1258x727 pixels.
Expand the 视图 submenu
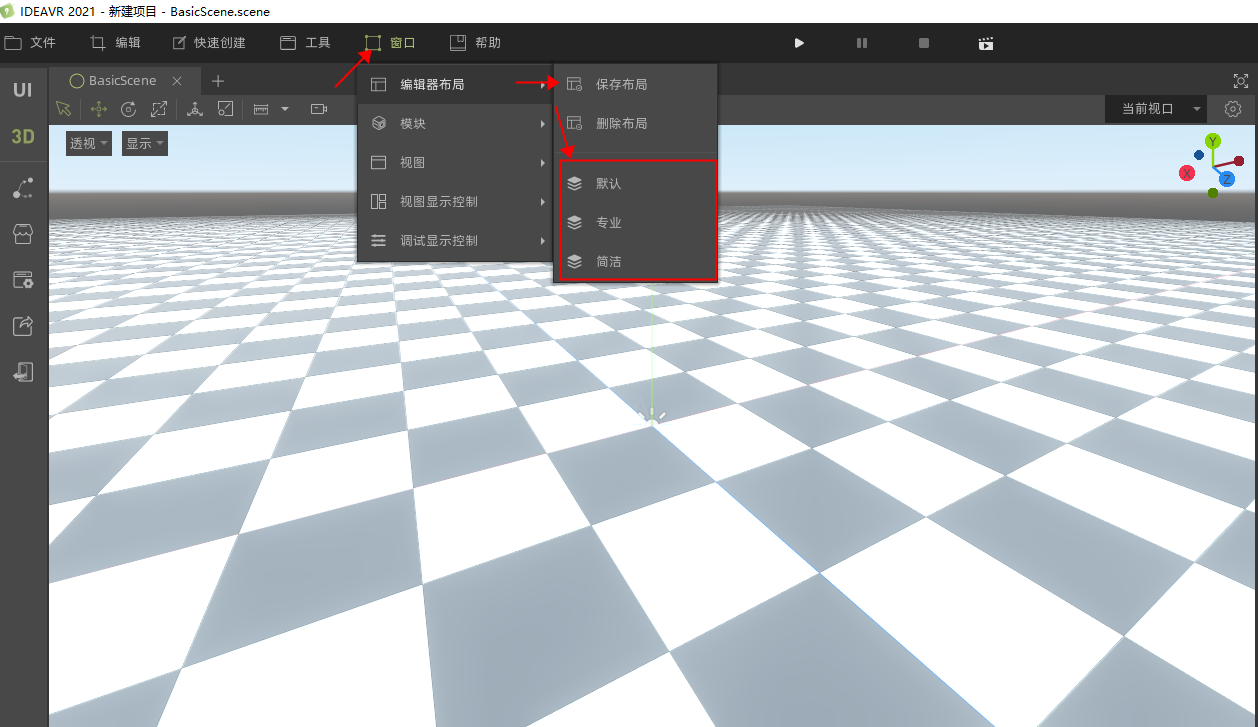454,163
